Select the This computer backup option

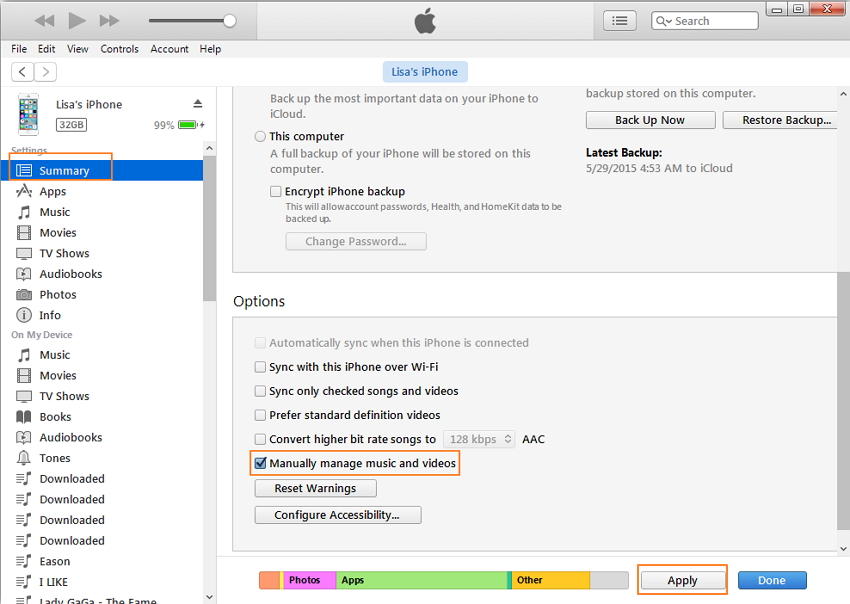[261, 136]
